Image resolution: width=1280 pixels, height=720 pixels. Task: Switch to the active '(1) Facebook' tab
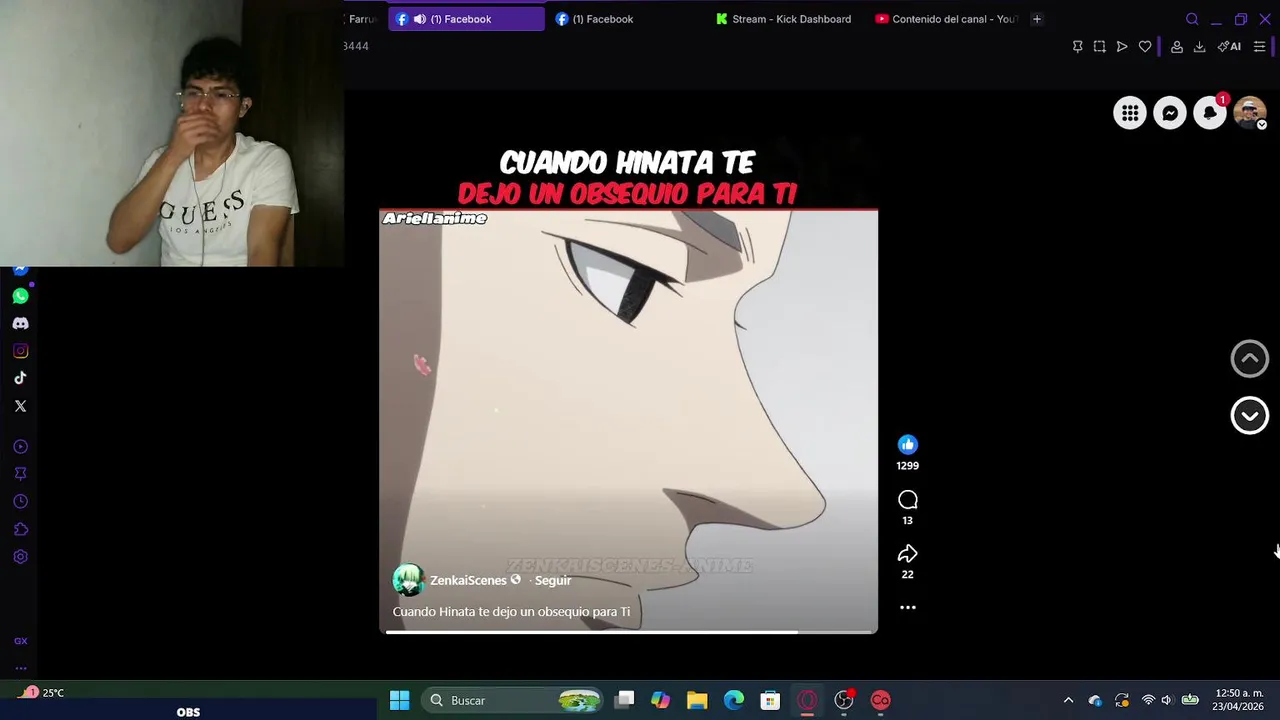[x=466, y=19]
